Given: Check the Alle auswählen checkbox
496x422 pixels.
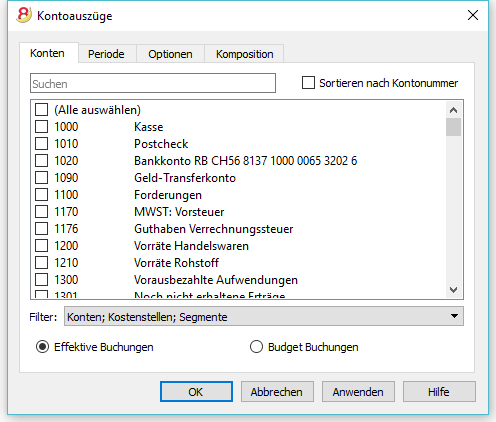Looking at the screenshot, I should [x=41, y=110].
